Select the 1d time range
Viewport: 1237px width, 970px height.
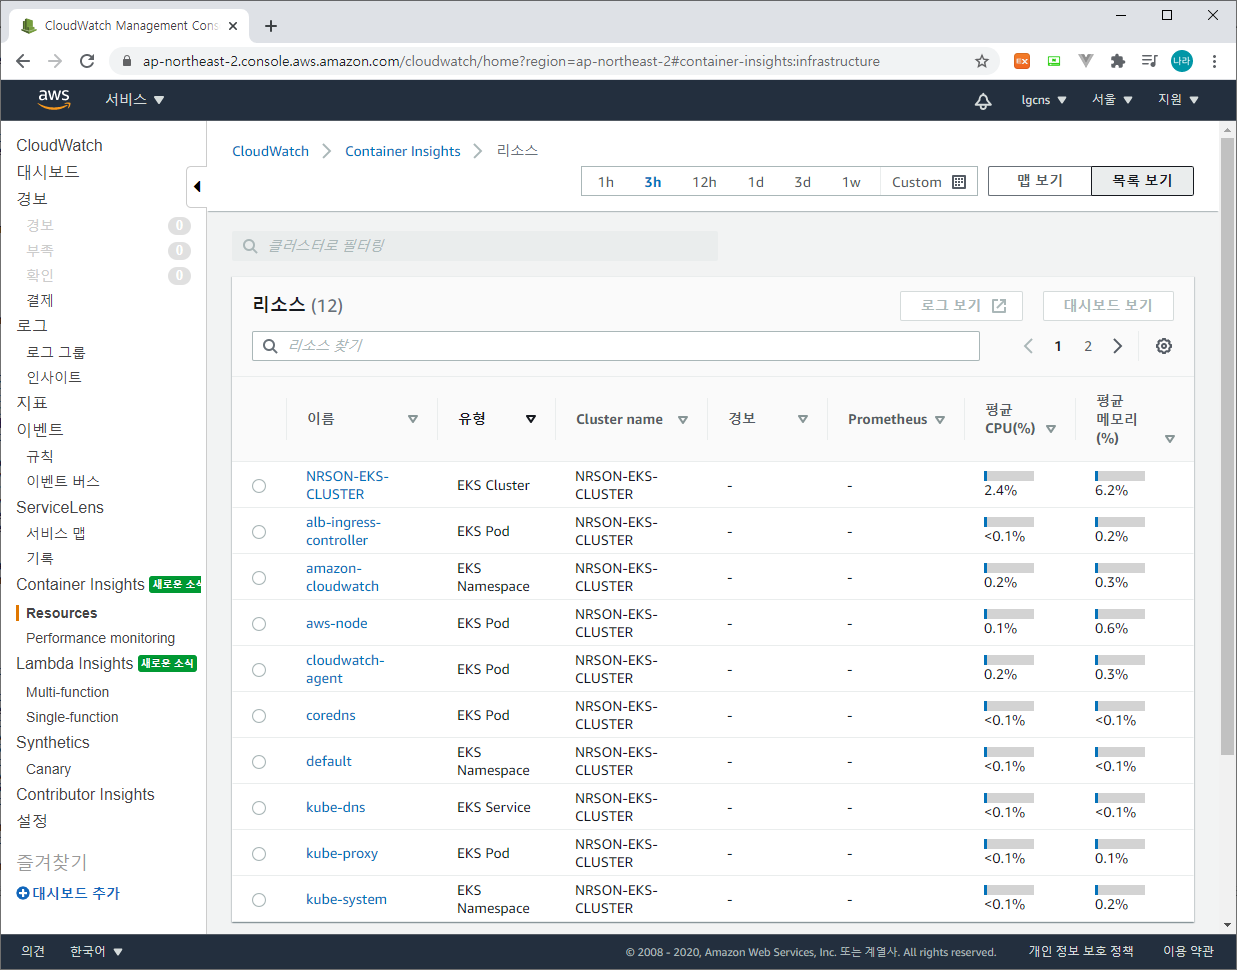pos(756,182)
